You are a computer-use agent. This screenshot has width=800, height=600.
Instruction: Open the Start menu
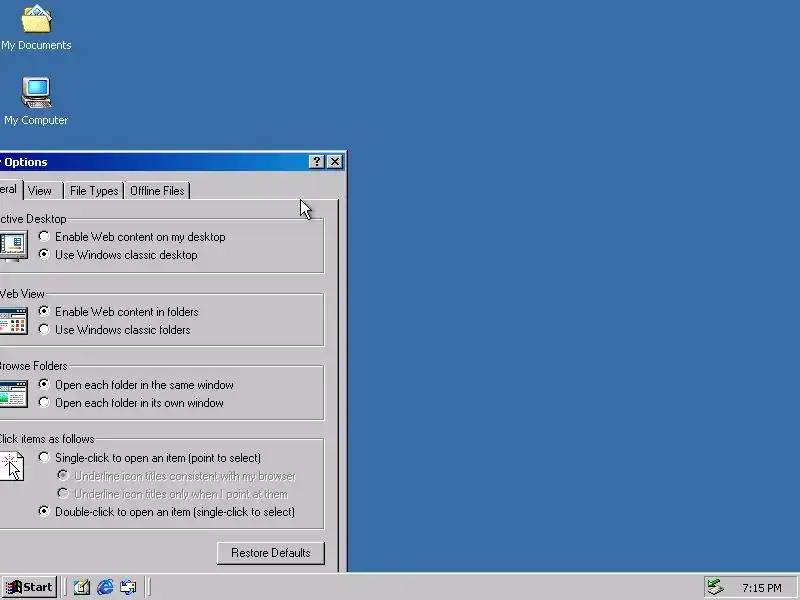[x=29, y=587]
